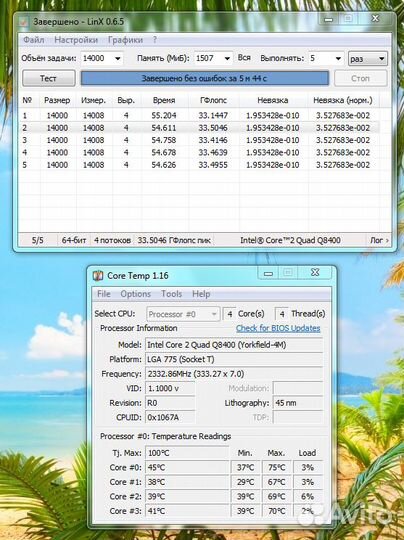The image size is (404, 540).
Task: Click the Tj. Max field 100°C
Action: 187,453
